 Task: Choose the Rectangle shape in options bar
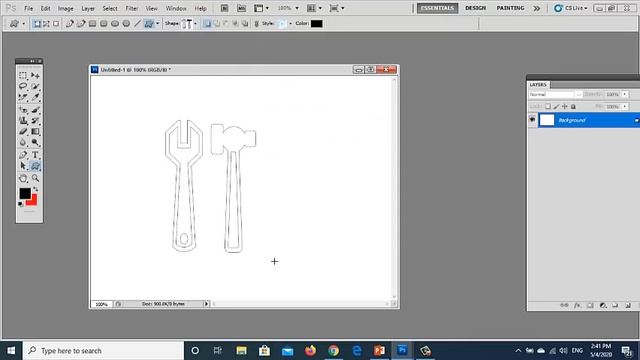[93, 24]
